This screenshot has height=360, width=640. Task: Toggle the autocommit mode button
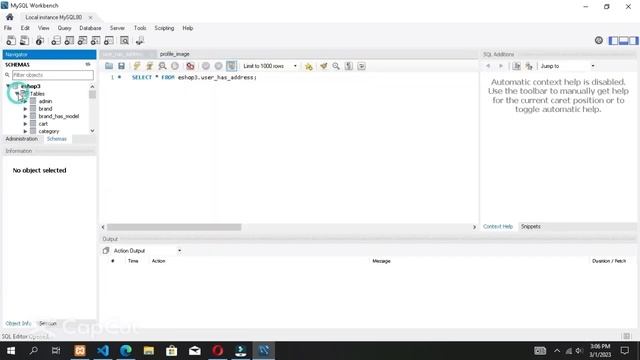click(x=231, y=66)
